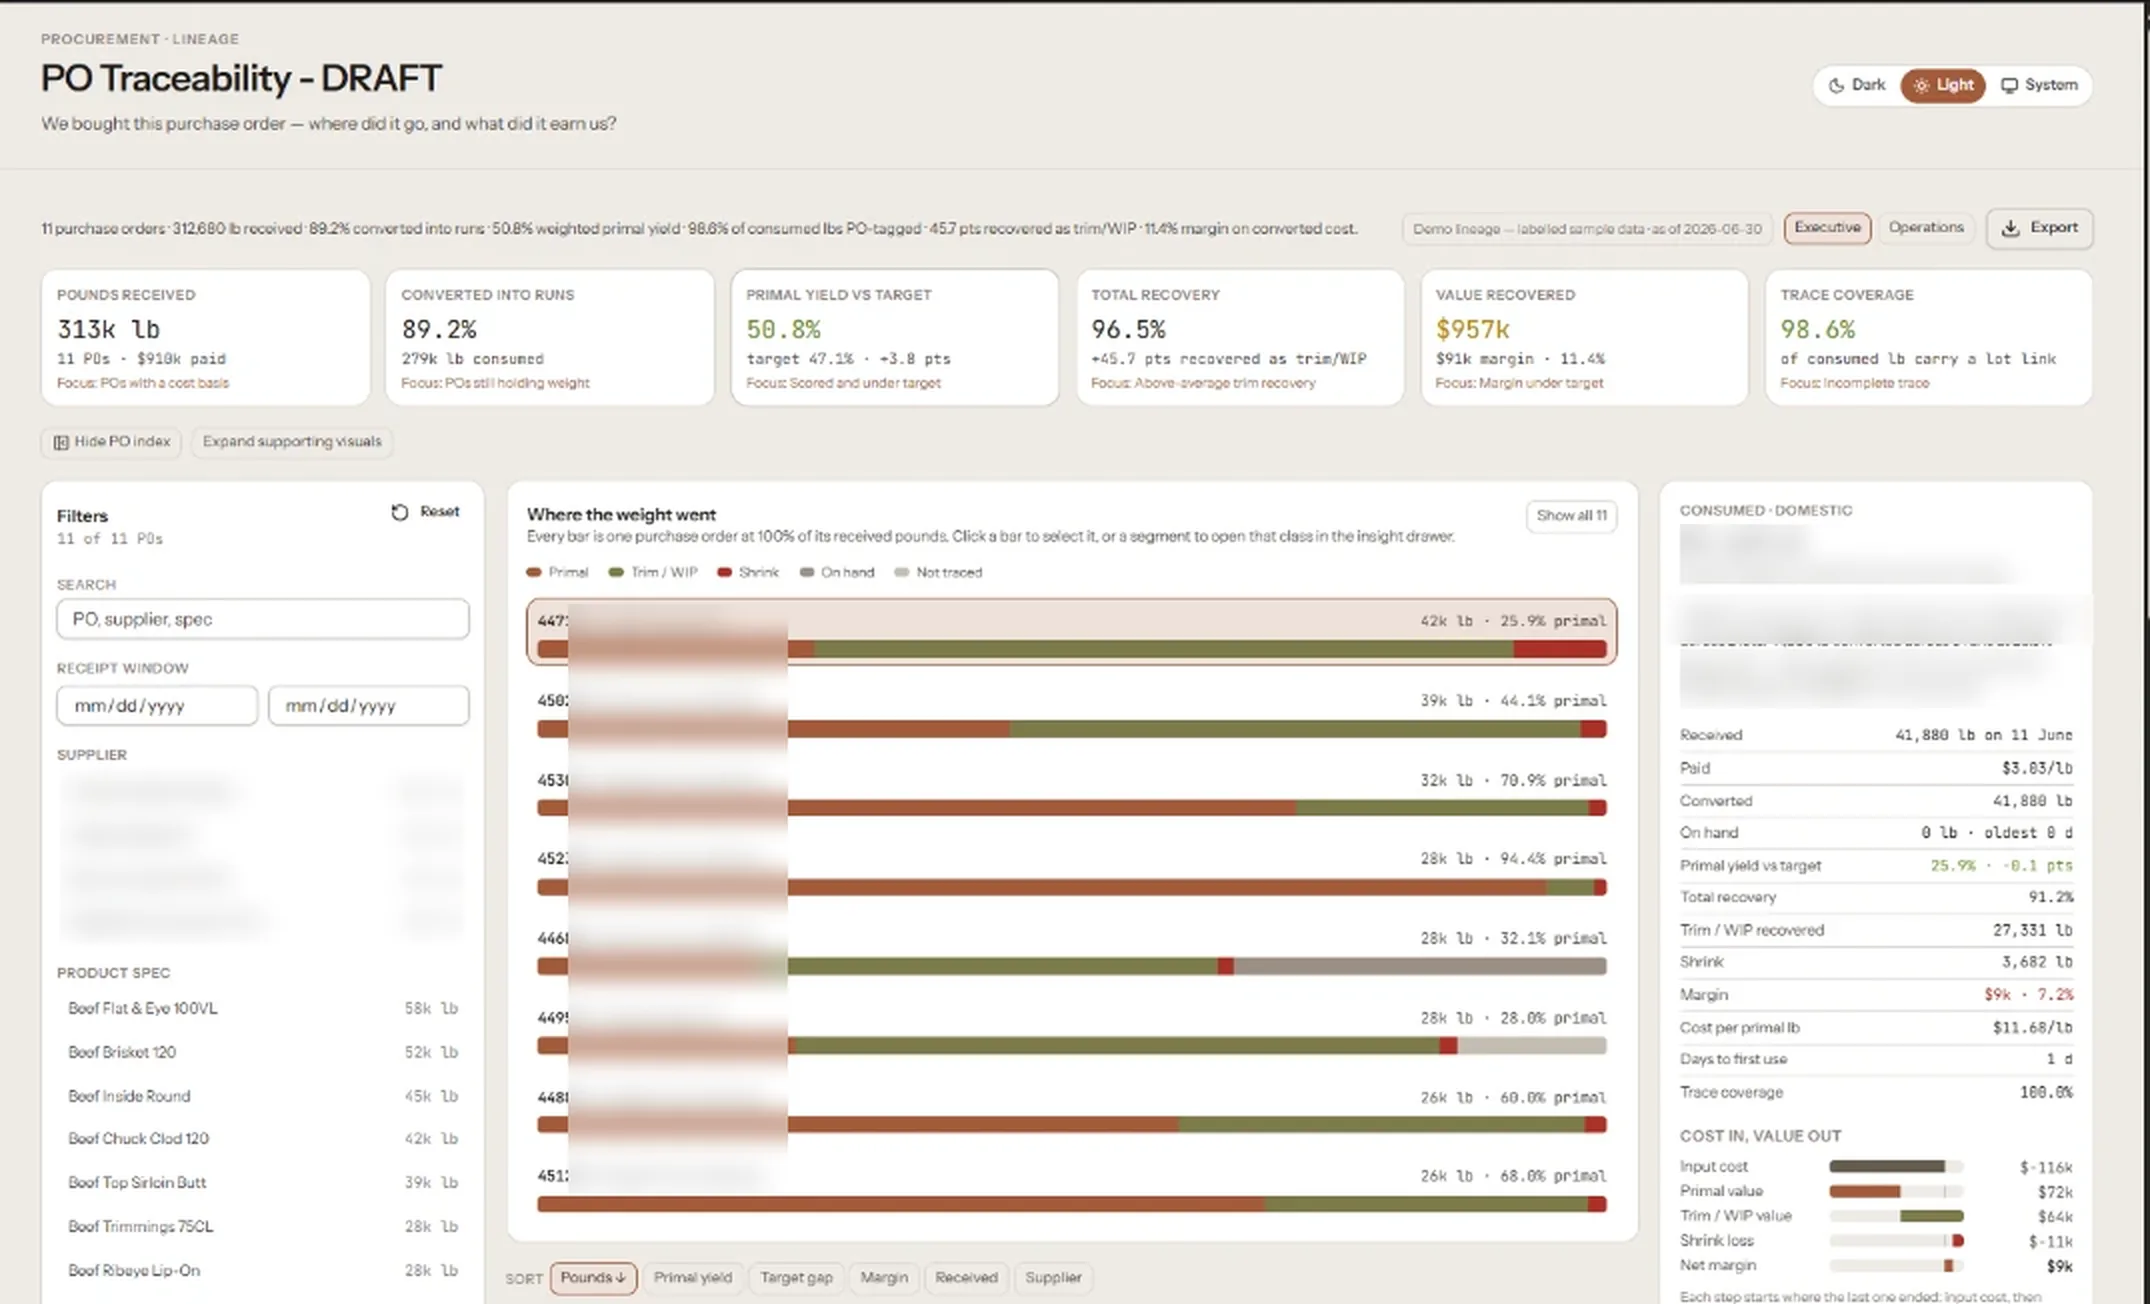
Task: Select the Trace Coverage card
Action: (x=1929, y=337)
